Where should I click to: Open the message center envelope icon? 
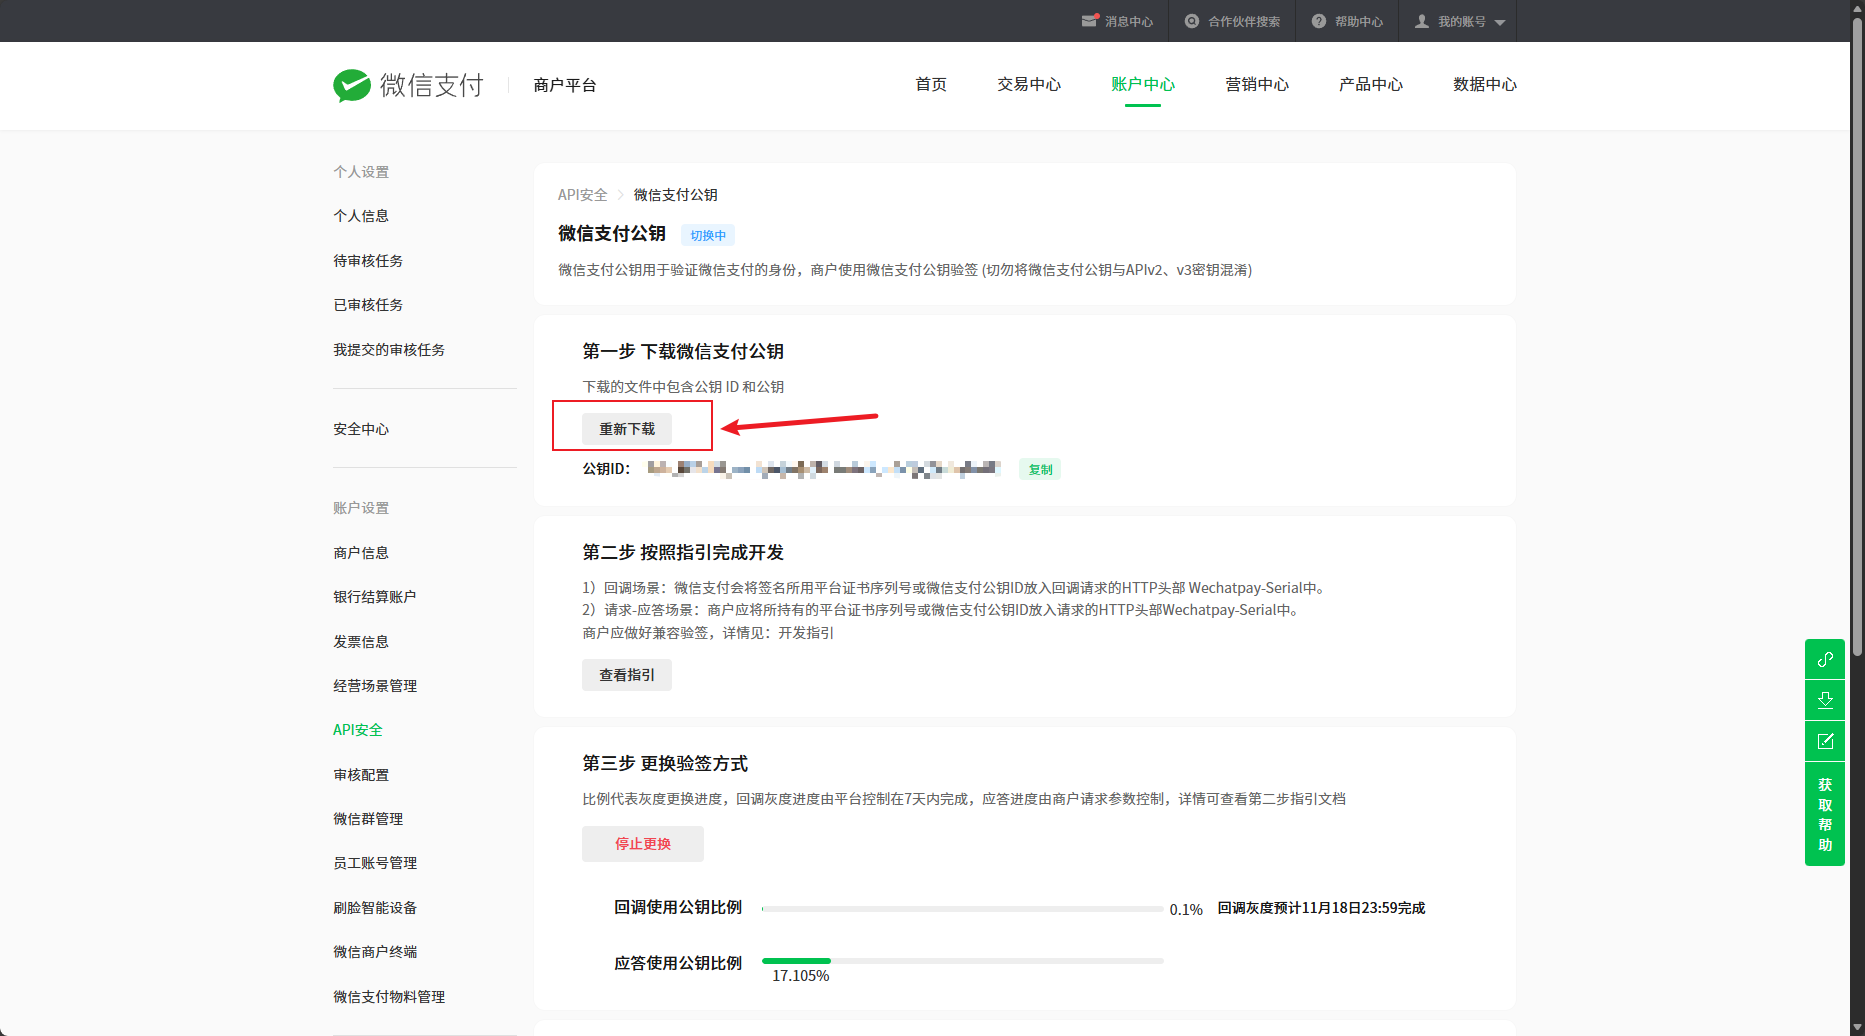pyautogui.click(x=1089, y=21)
